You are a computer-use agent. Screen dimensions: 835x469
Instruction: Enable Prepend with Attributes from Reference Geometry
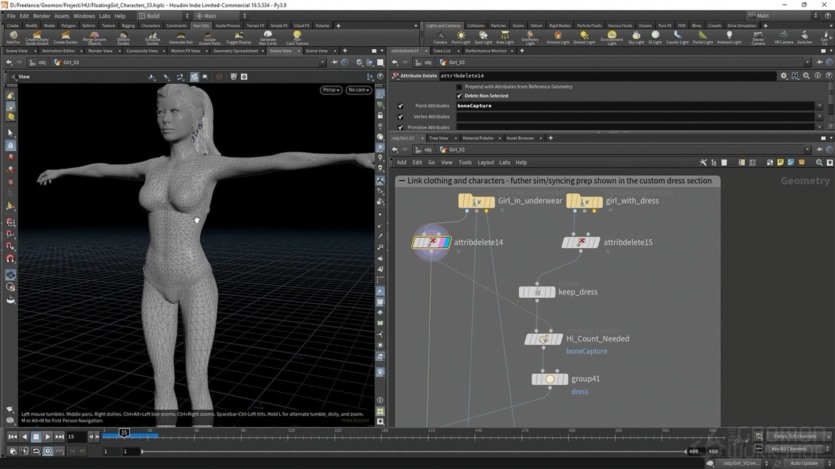pos(459,86)
